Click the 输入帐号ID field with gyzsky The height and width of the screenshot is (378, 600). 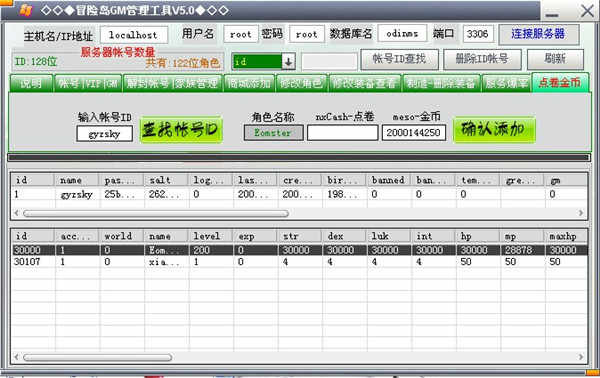click(x=104, y=134)
